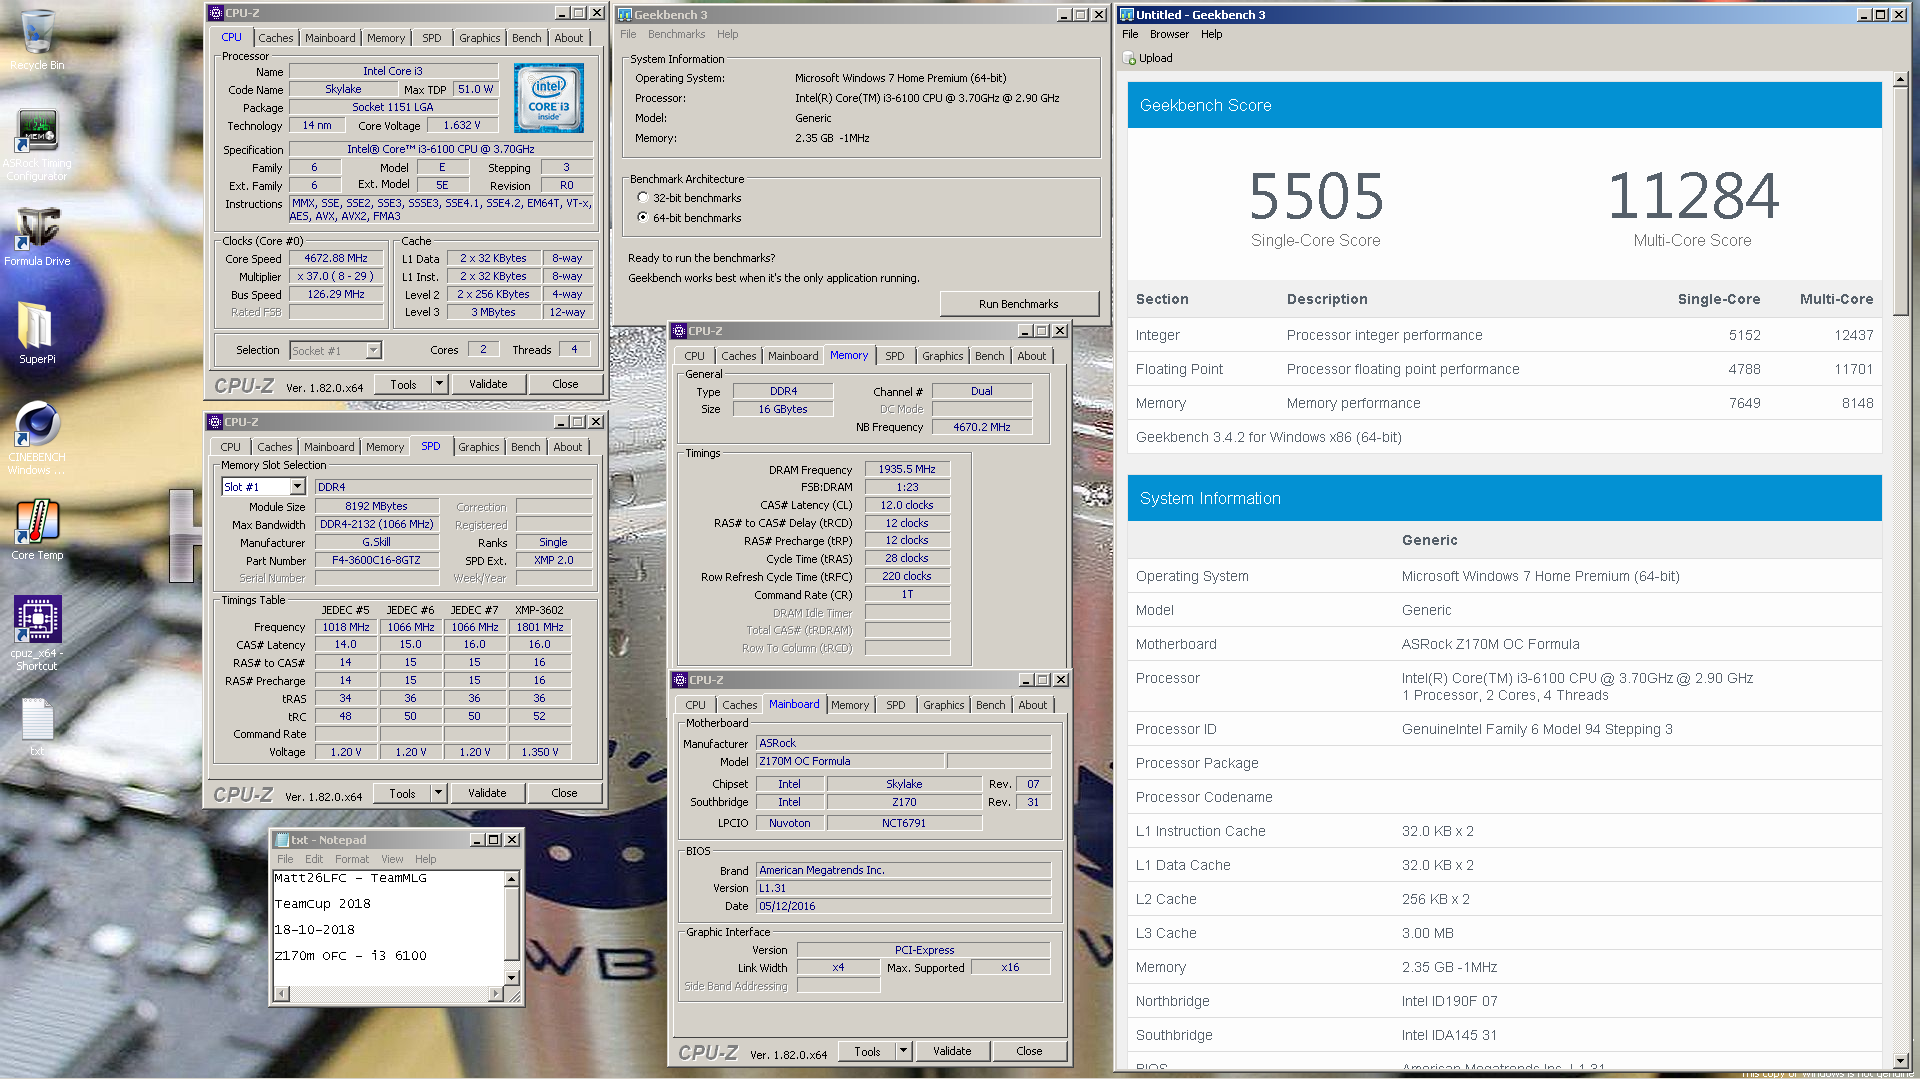Switch to Caches tab in CPU-Z CPU window
1920x1080 pixels.
click(x=275, y=38)
